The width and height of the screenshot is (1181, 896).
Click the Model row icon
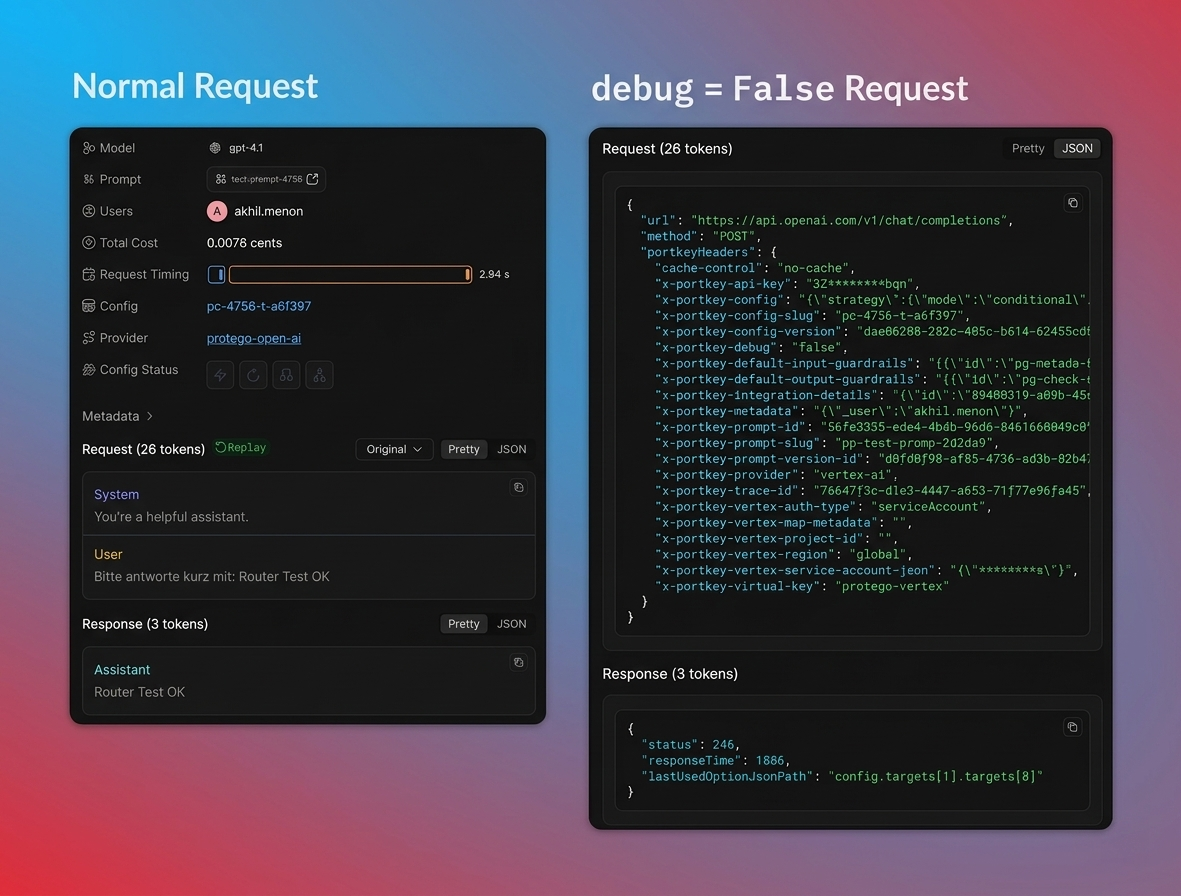pyautogui.click(x=89, y=148)
